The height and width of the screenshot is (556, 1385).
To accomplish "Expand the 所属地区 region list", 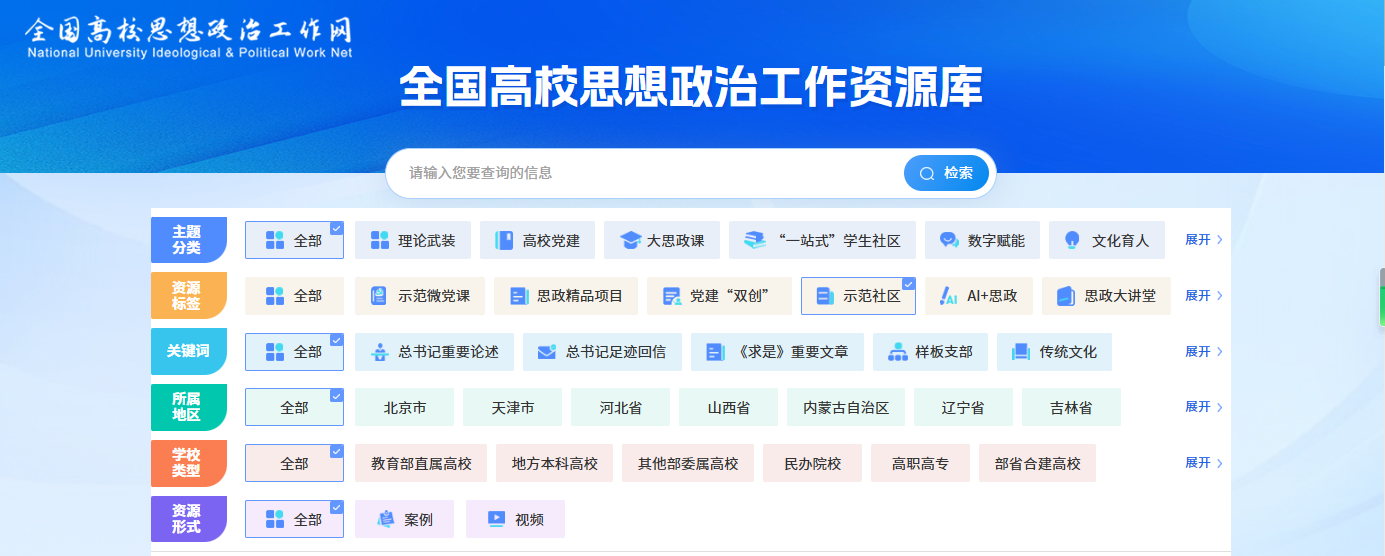I will (x=1203, y=407).
